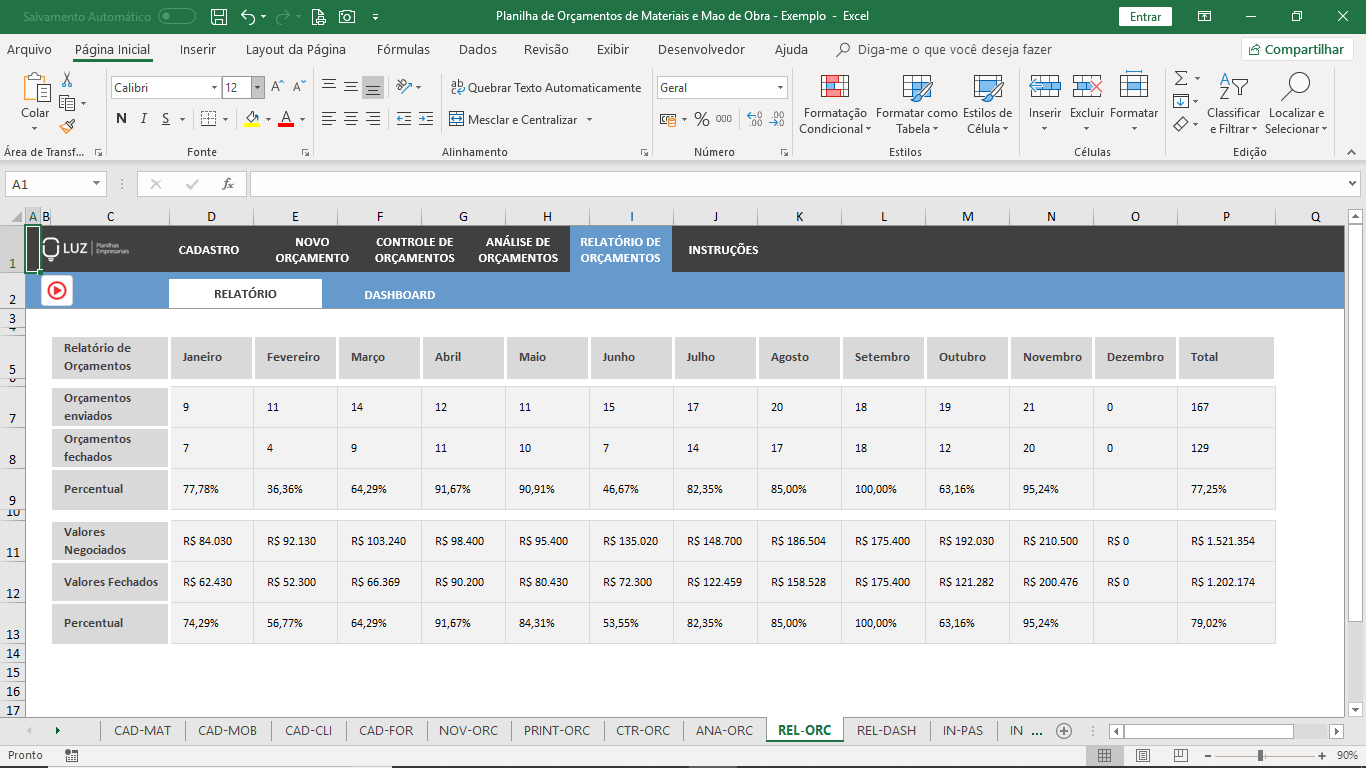
Task: Go to the DASHBOARD section link
Action: point(399,295)
